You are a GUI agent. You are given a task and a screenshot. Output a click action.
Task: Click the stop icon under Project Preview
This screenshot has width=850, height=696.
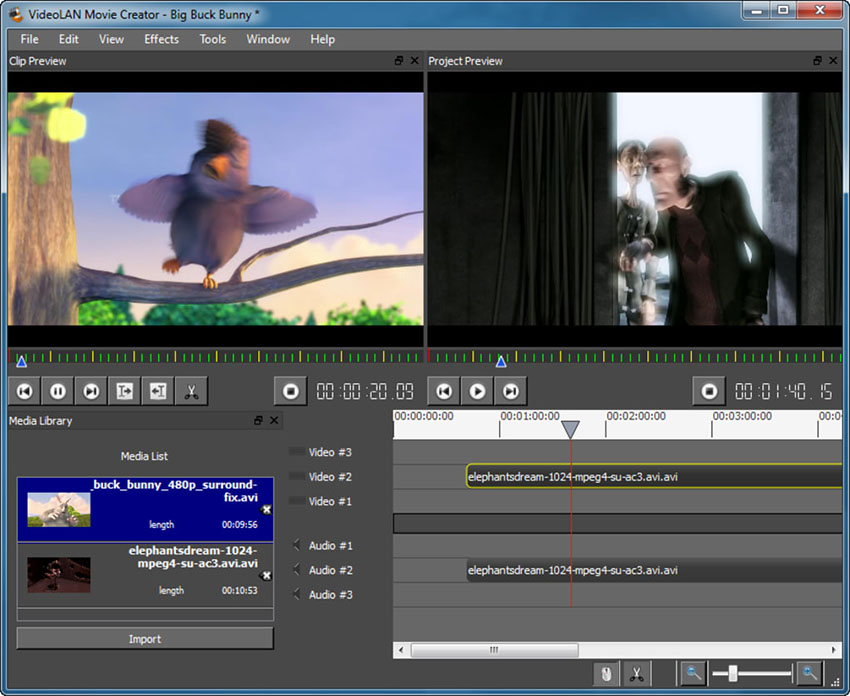coord(709,390)
